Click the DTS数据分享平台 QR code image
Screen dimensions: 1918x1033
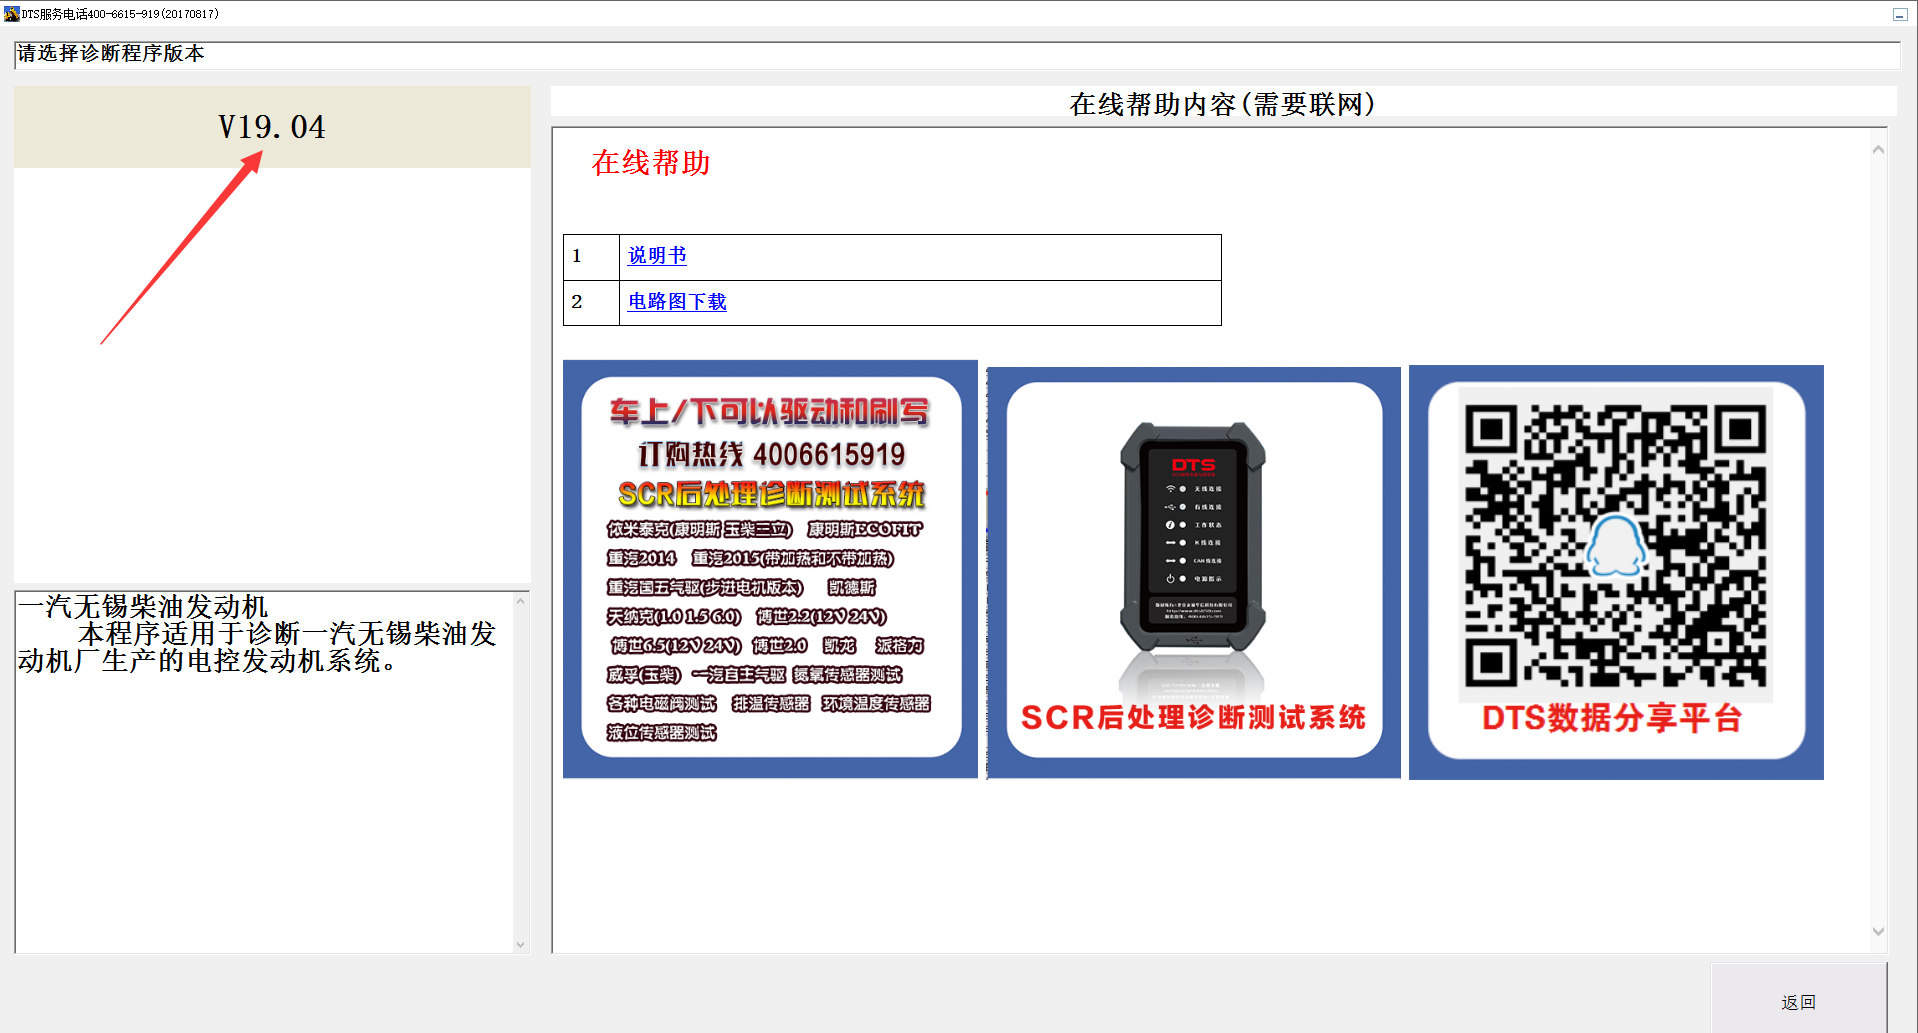pyautogui.click(x=1616, y=572)
